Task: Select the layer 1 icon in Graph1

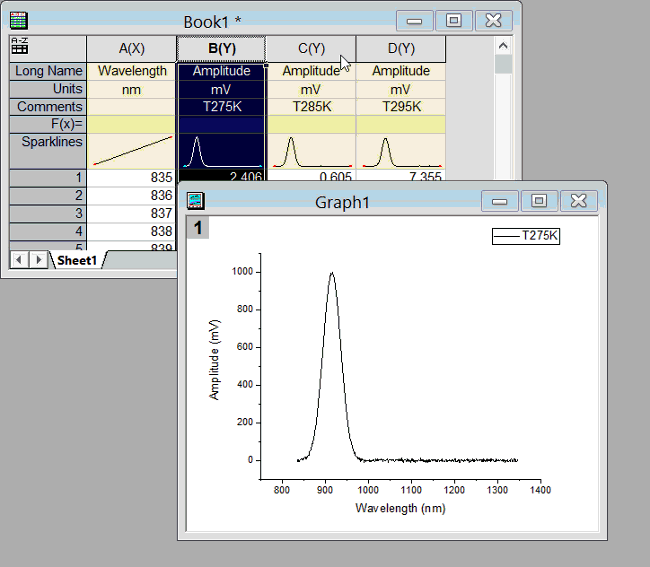Action: 198,229
